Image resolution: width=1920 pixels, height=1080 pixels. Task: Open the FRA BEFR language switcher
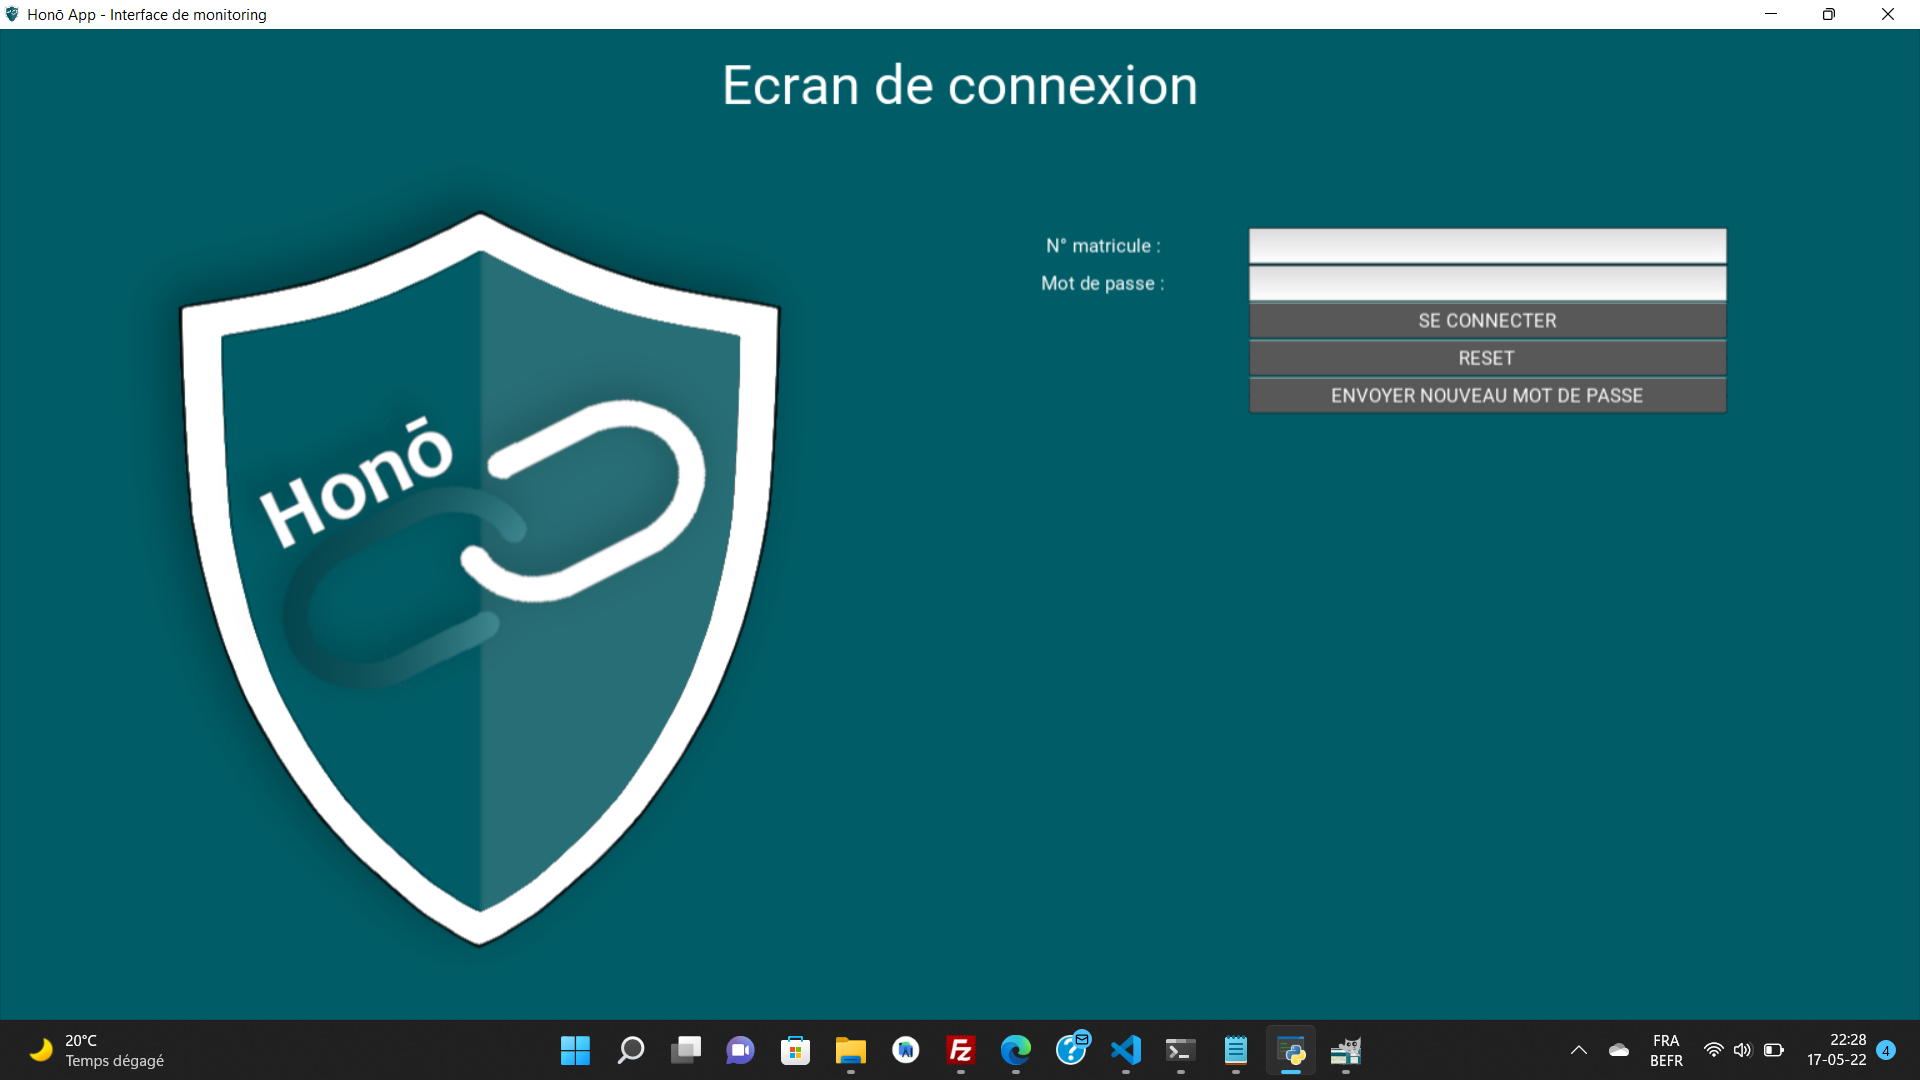1666,1050
